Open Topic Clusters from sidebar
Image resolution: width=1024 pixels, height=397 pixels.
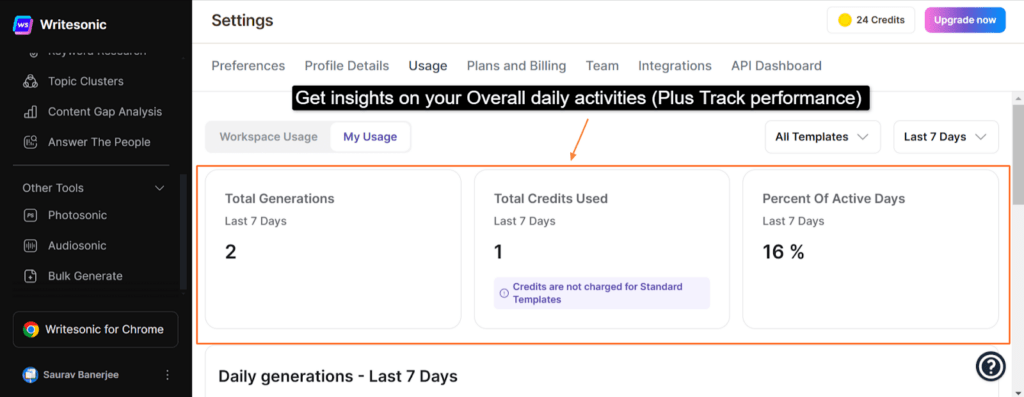[85, 82]
